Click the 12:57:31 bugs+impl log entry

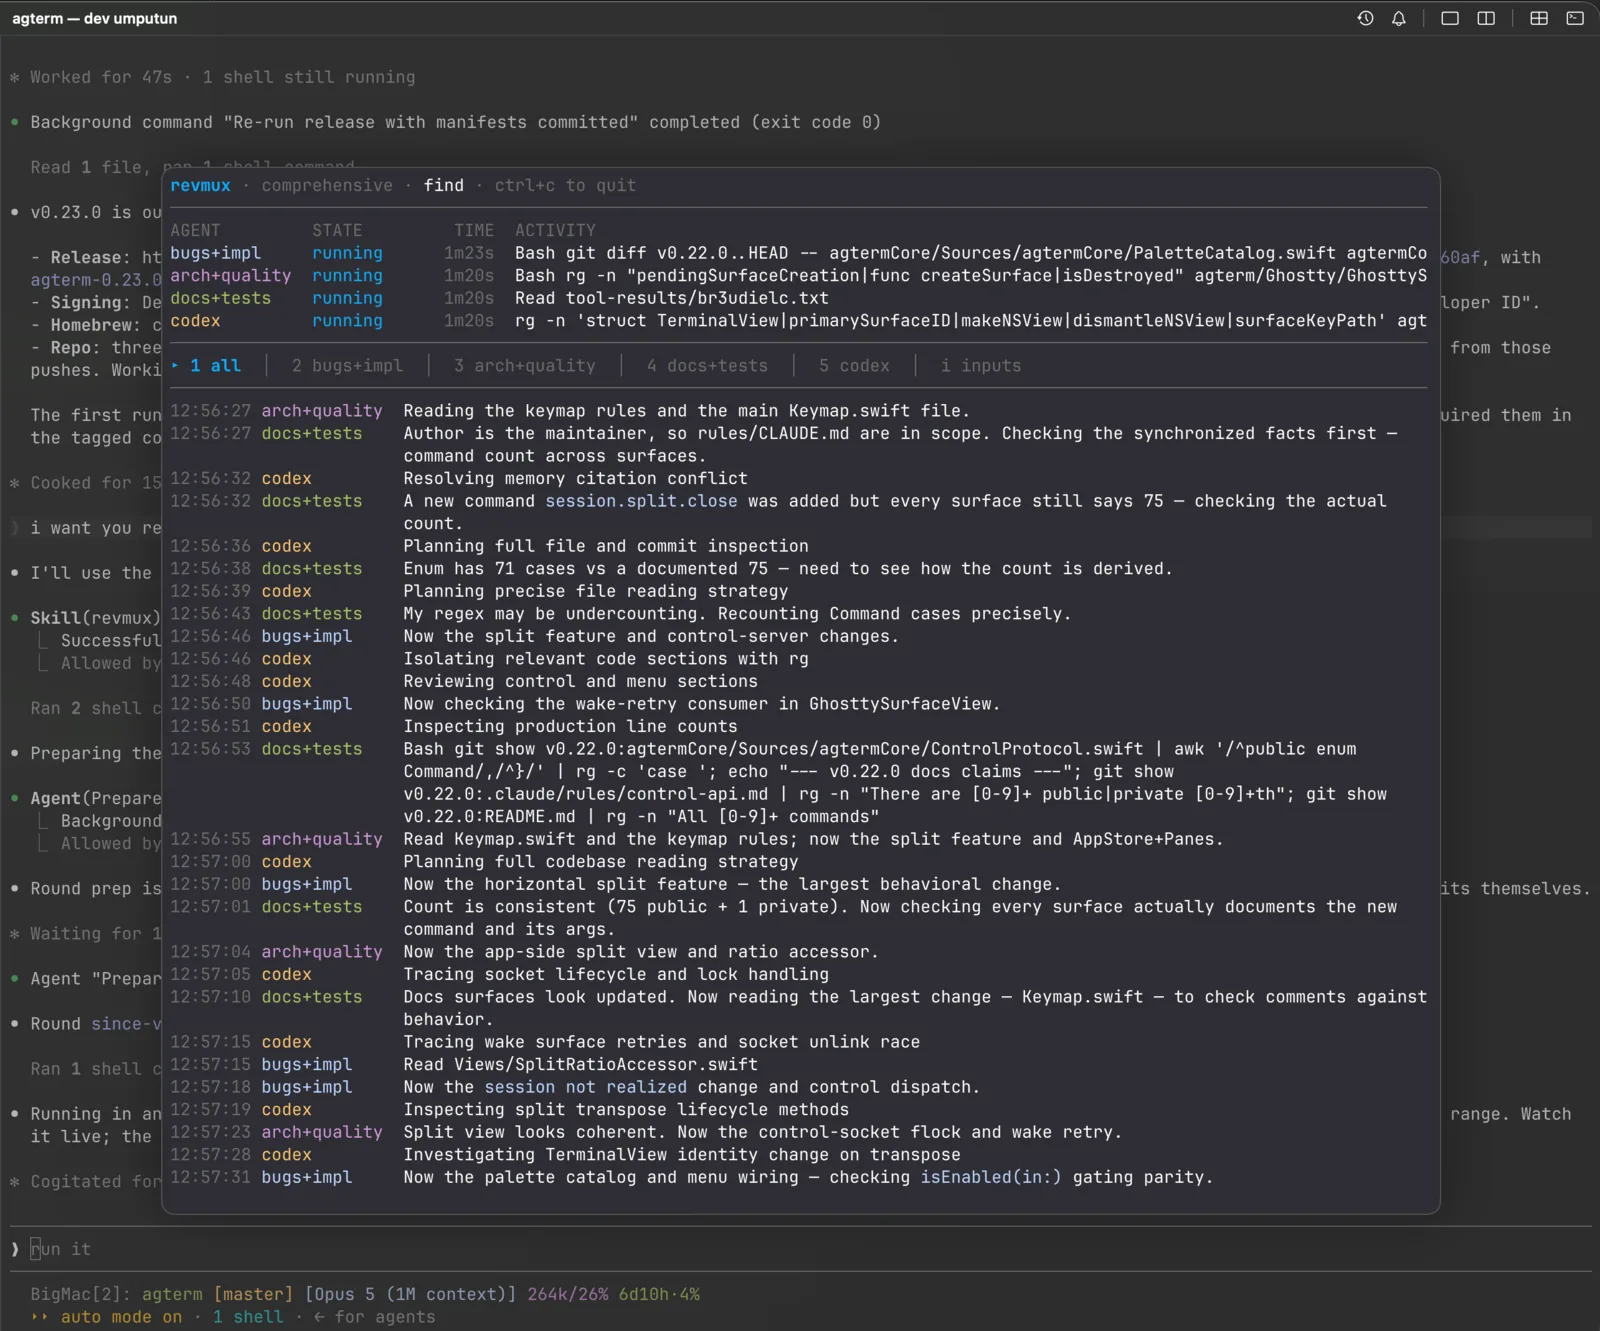click(x=691, y=1177)
